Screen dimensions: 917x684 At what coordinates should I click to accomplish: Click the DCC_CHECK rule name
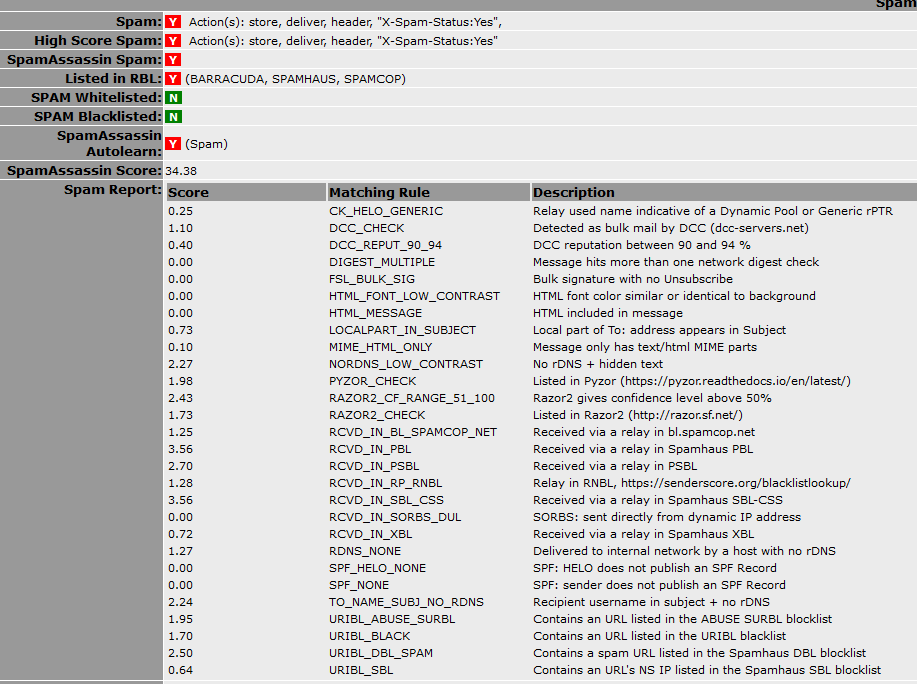[367, 228]
